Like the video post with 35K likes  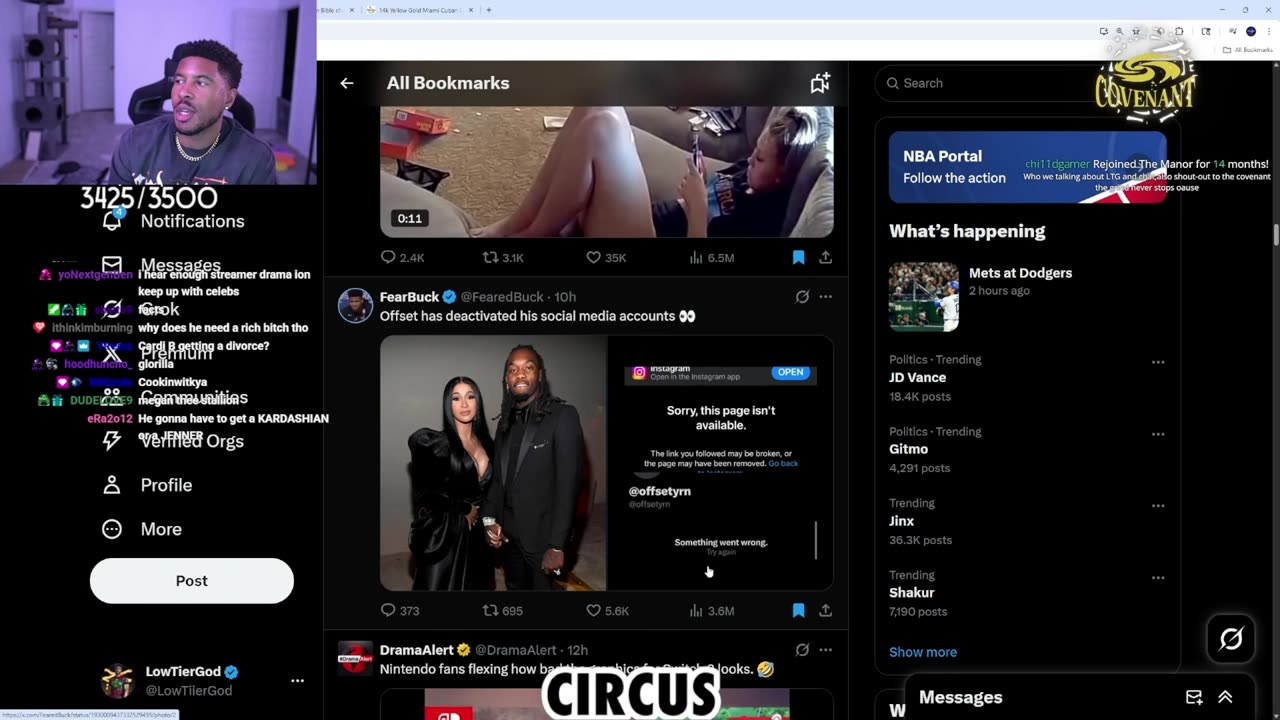(x=606, y=257)
